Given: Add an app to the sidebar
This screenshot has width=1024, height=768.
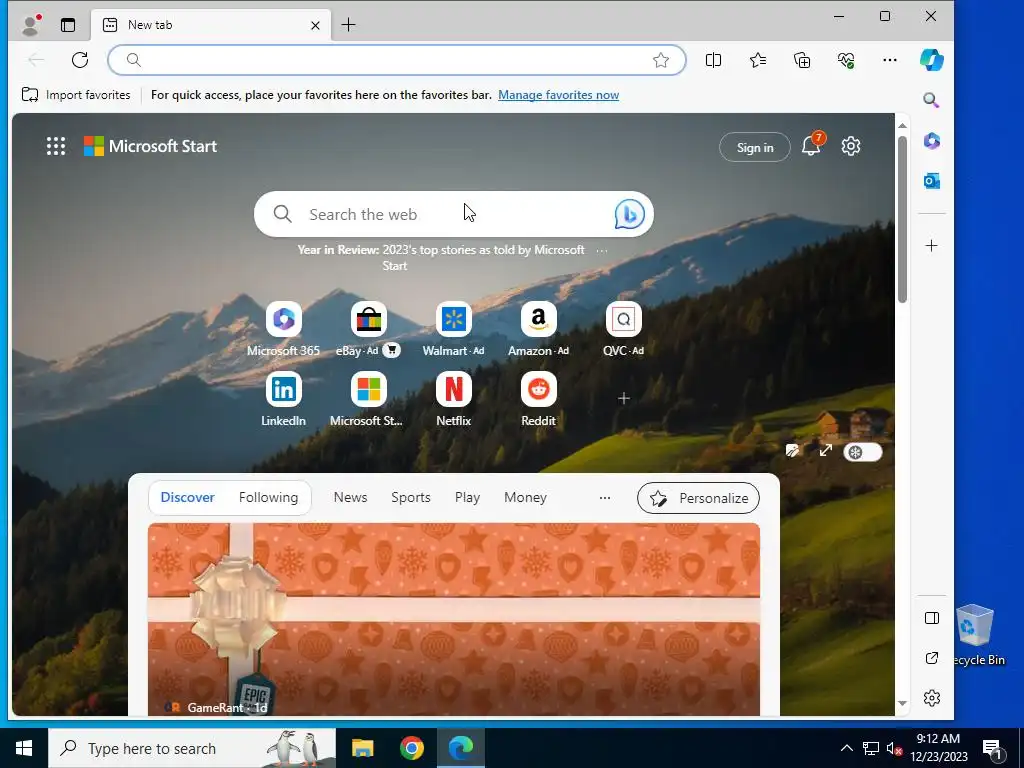Looking at the screenshot, I should [x=931, y=246].
